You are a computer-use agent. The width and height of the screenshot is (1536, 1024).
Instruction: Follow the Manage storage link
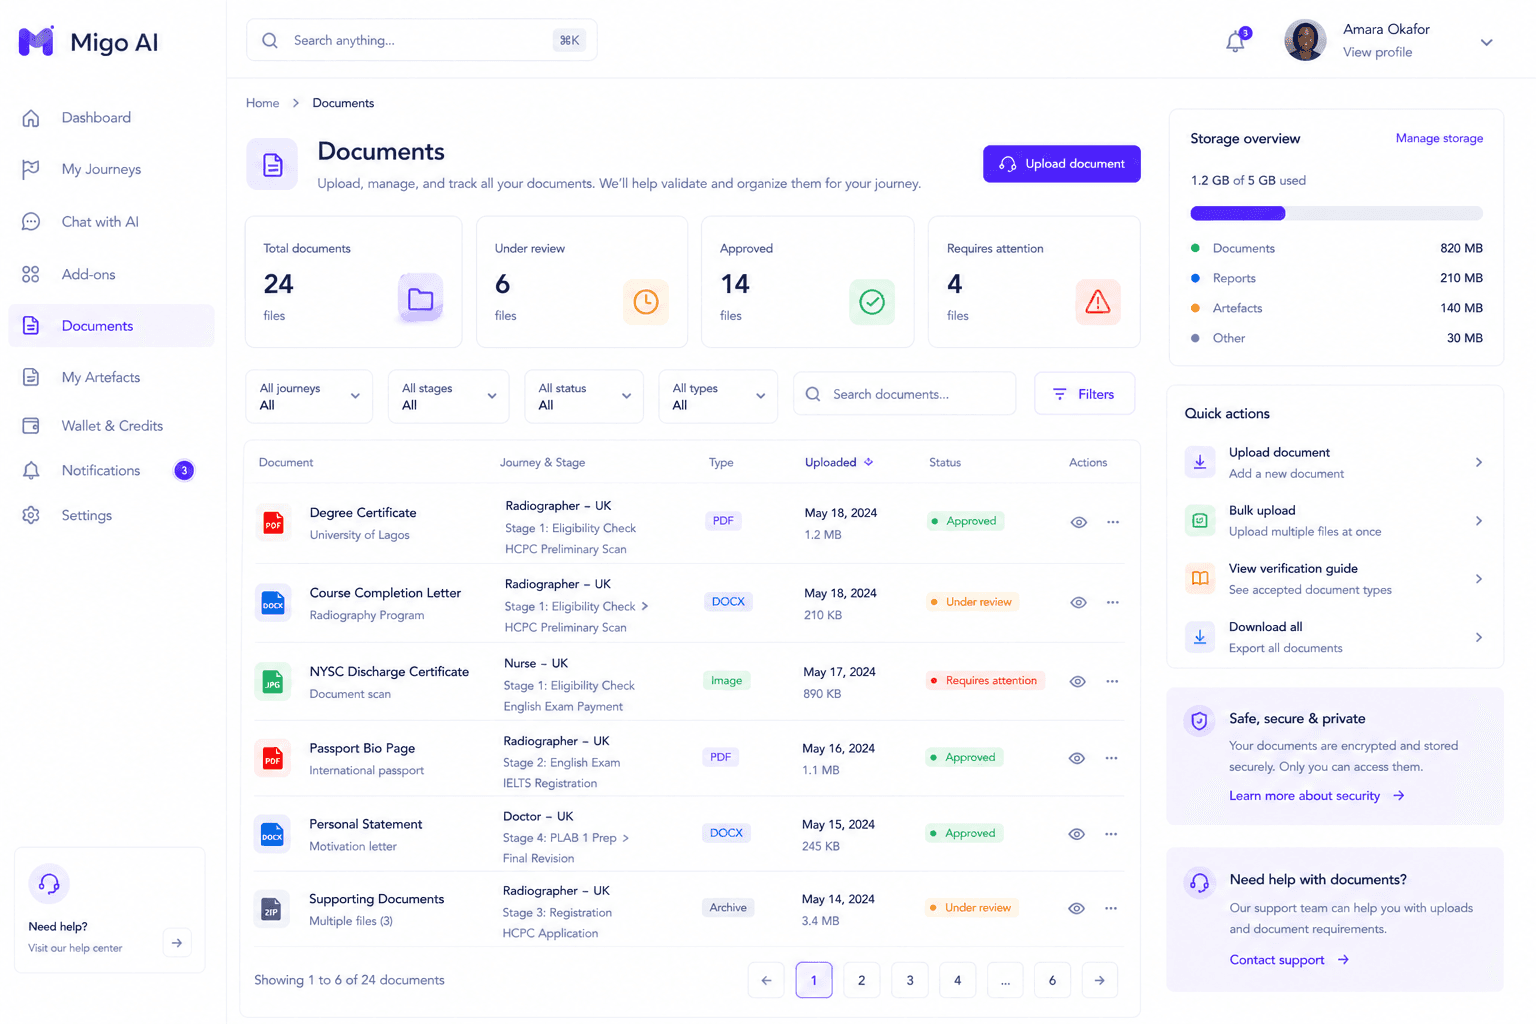(1439, 138)
